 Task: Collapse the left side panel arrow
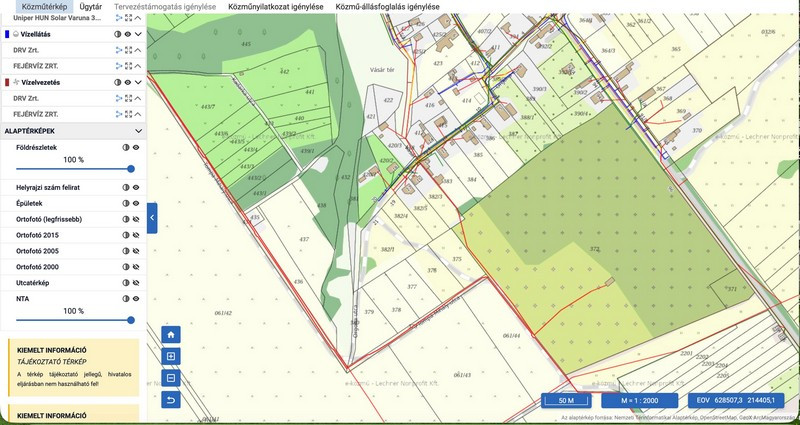point(152,217)
